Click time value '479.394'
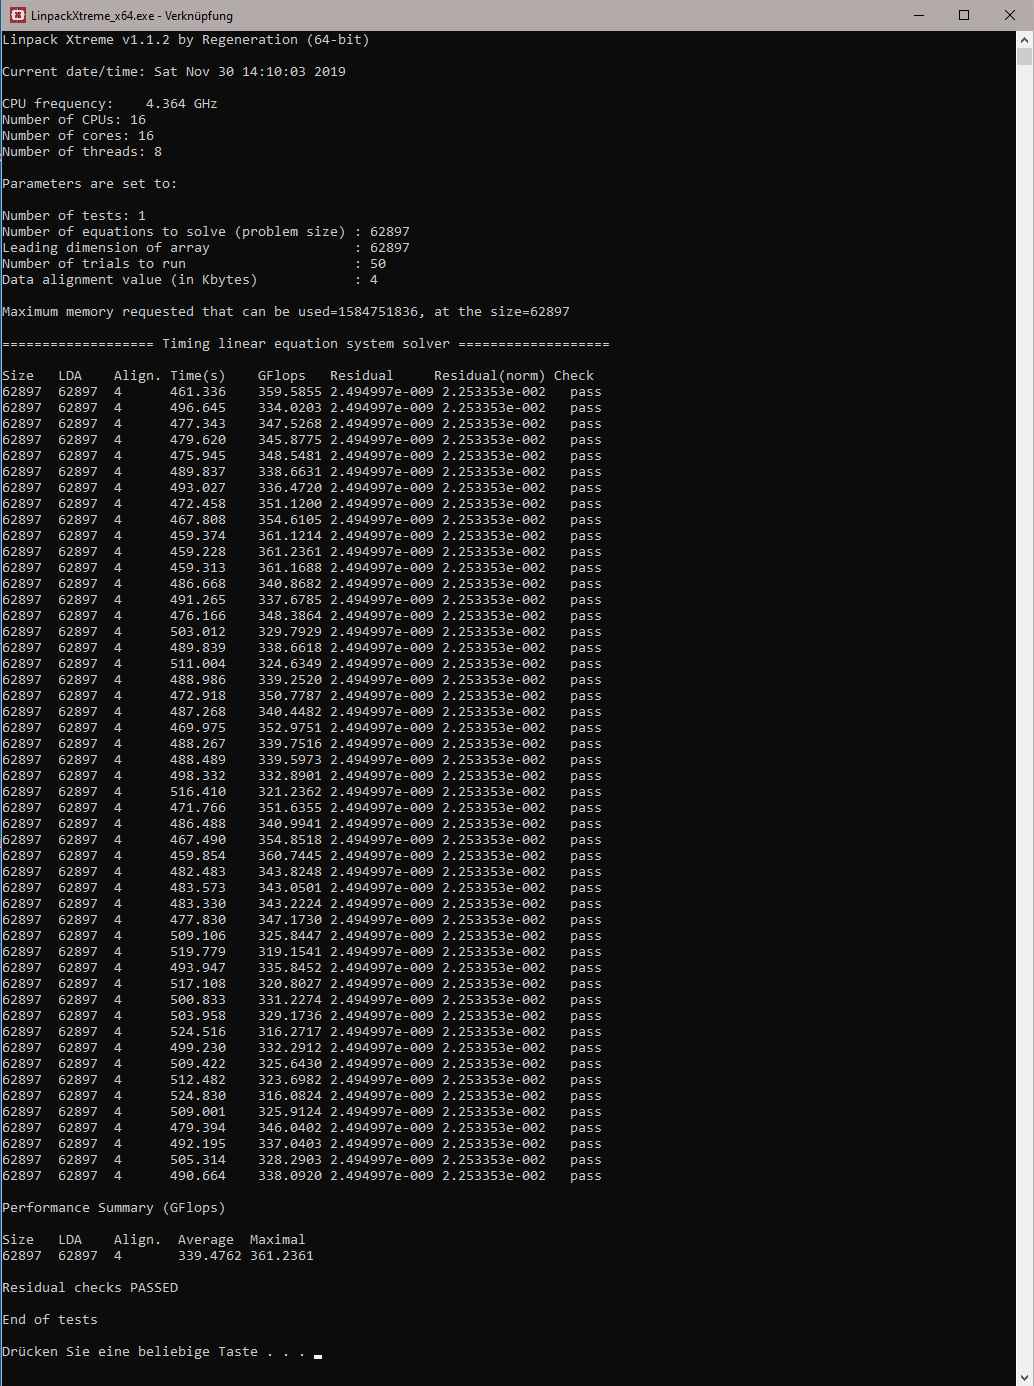 pos(198,1128)
